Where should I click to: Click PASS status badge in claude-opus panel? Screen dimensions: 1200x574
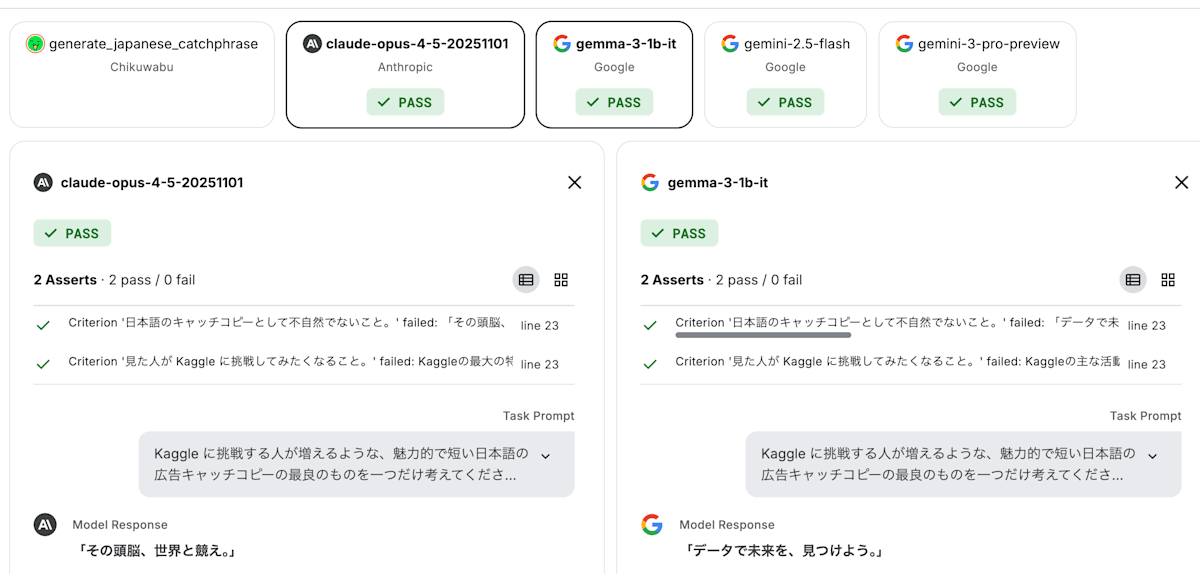(x=72, y=233)
